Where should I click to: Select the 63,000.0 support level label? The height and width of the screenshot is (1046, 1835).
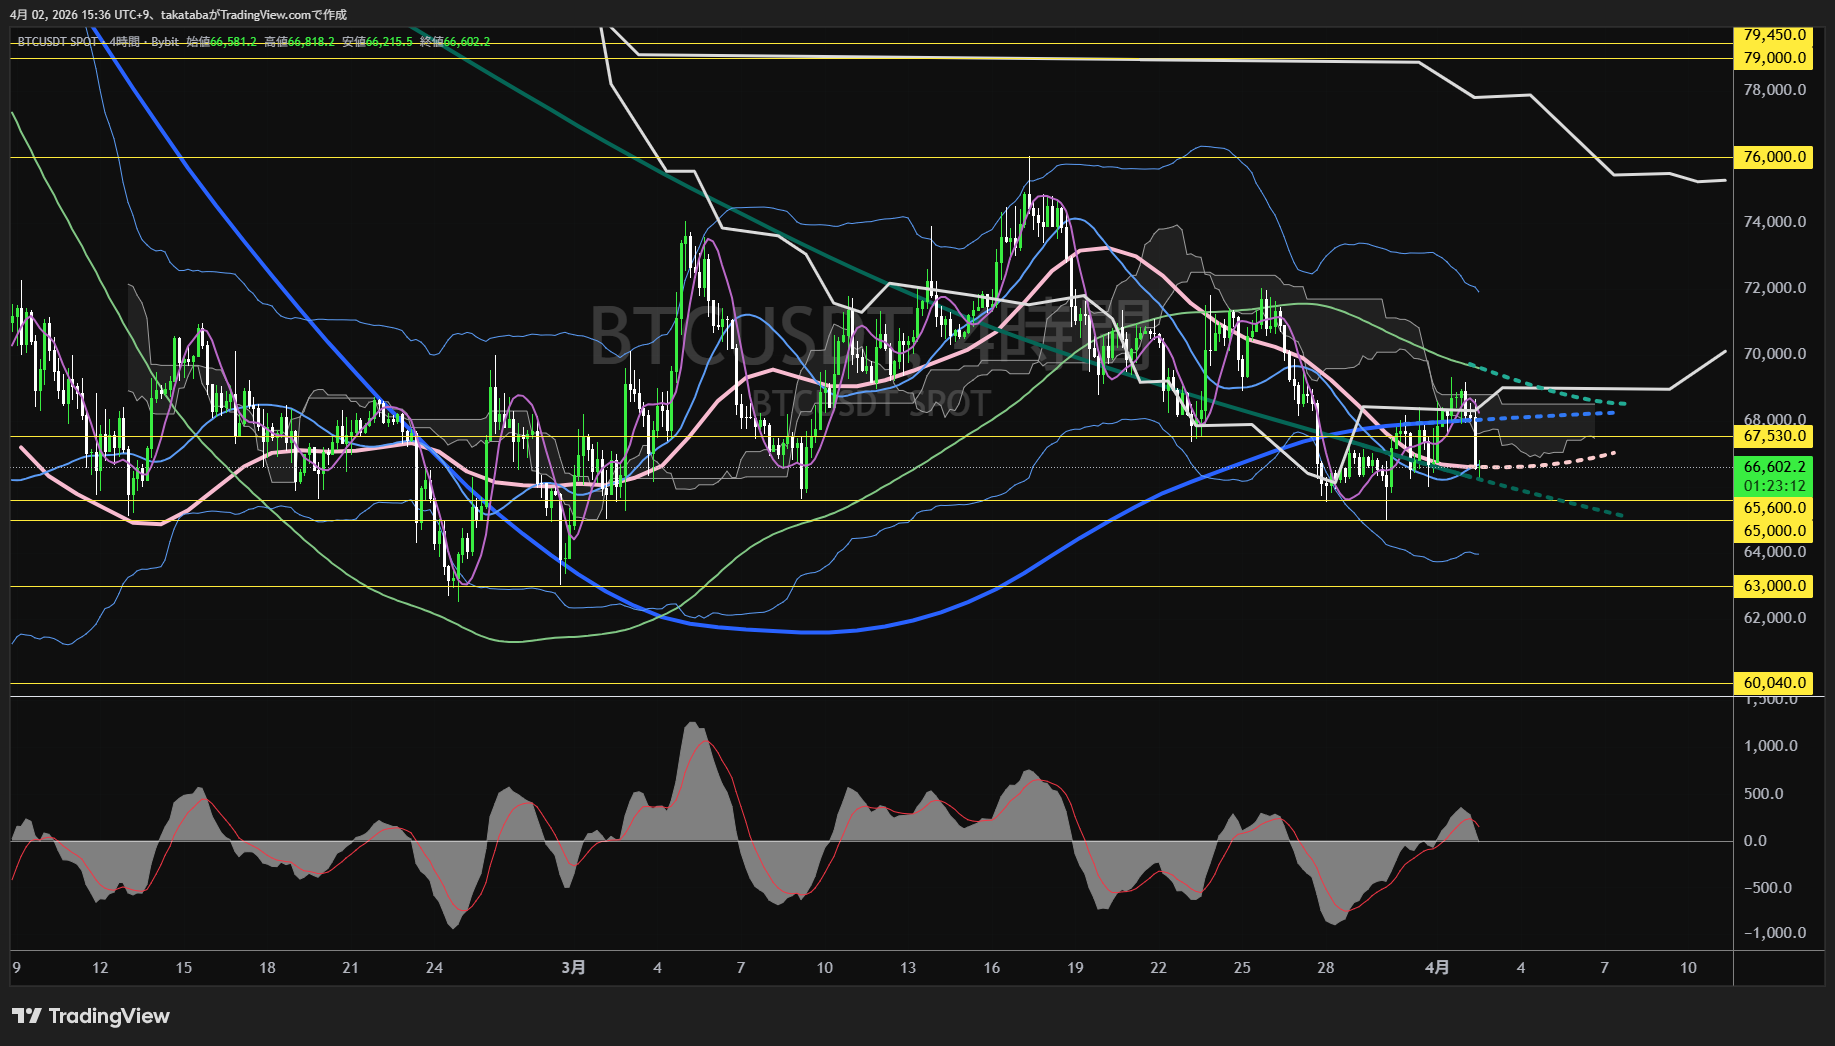coord(1773,586)
